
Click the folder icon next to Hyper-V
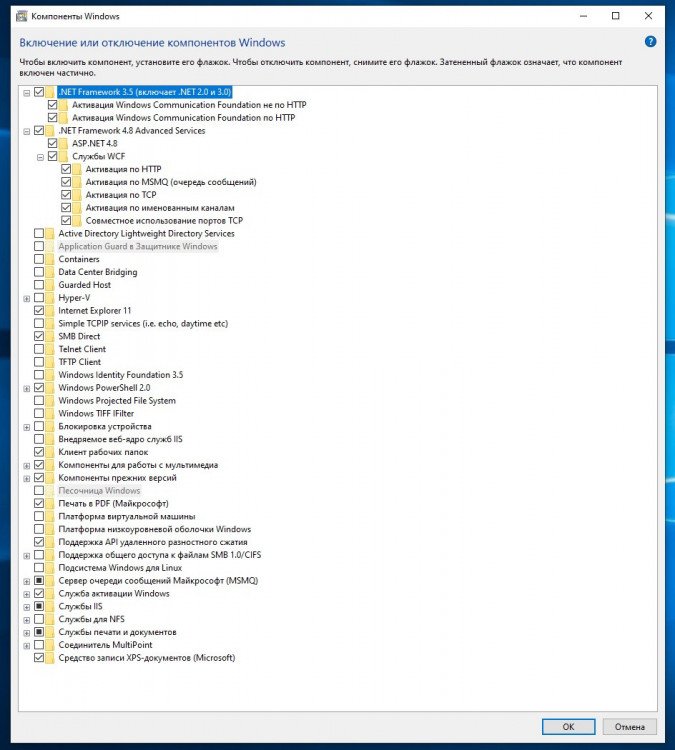(x=50, y=298)
